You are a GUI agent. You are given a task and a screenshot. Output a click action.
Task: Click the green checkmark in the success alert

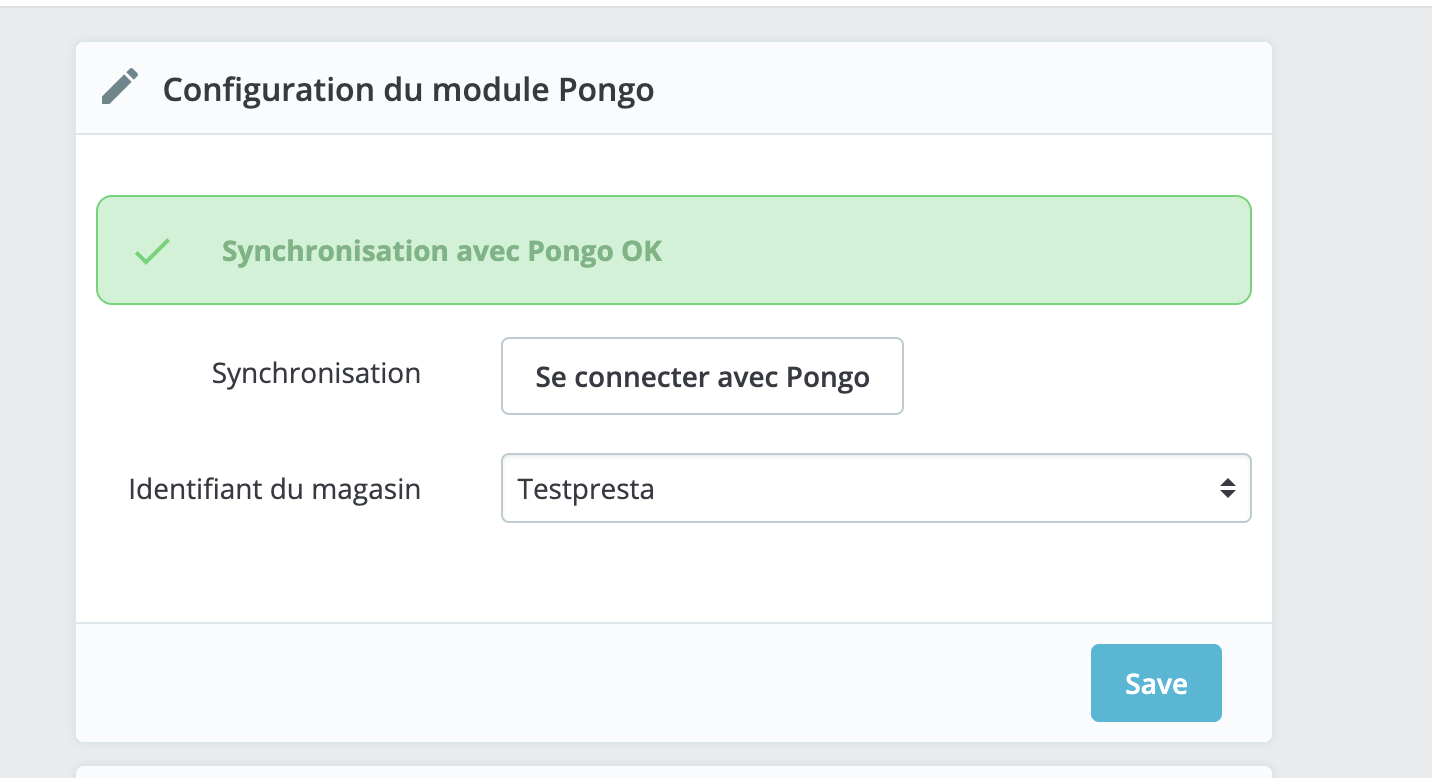(151, 251)
